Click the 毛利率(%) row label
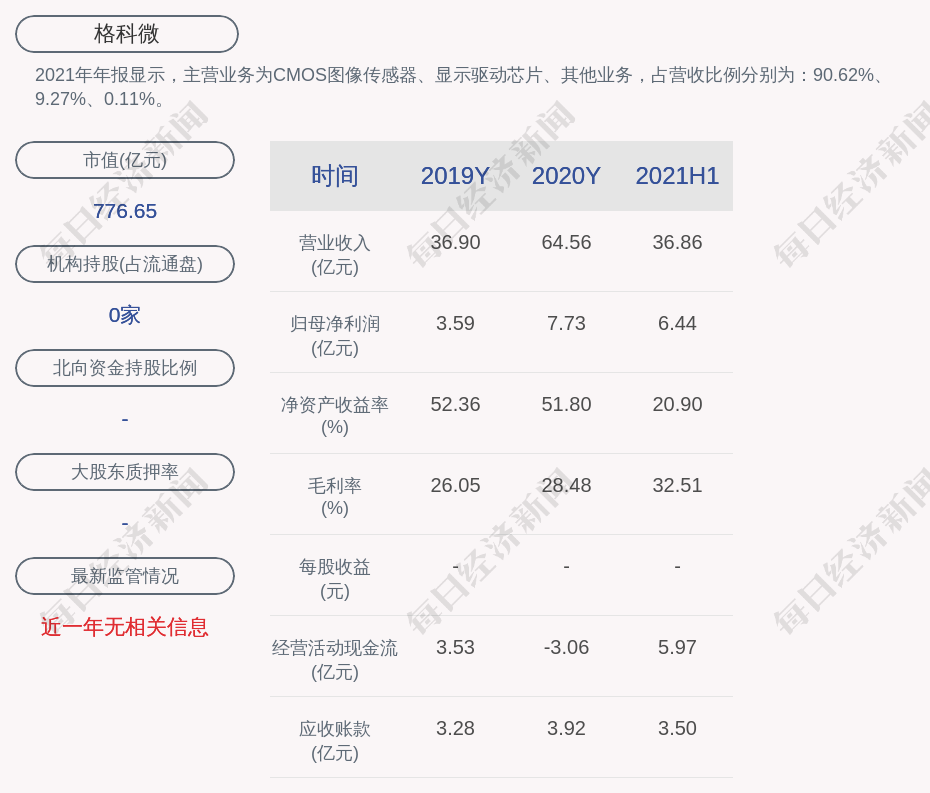This screenshot has height=793, width=930. click(335, 497)
